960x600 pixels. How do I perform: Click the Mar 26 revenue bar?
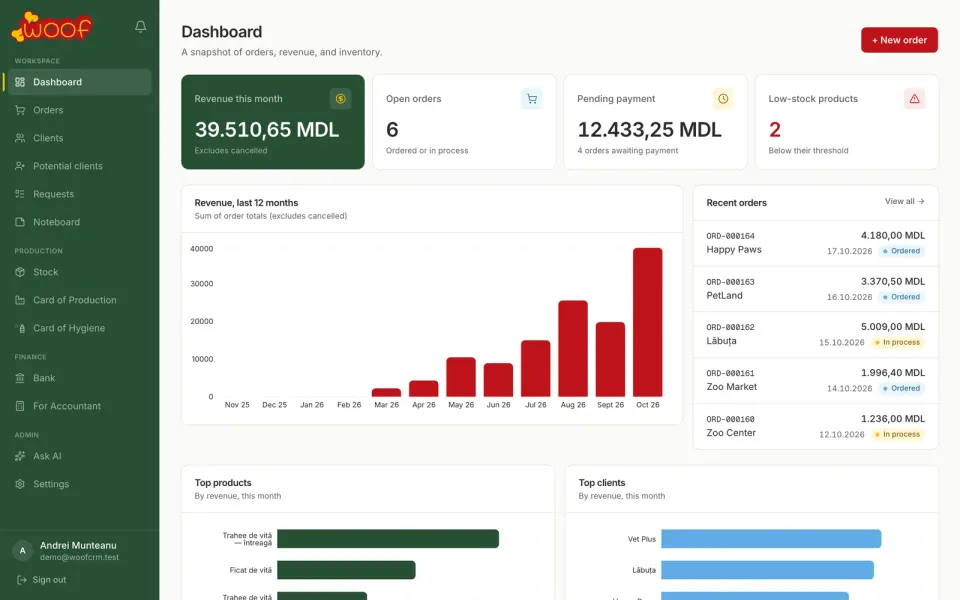[x=386, y=392]
